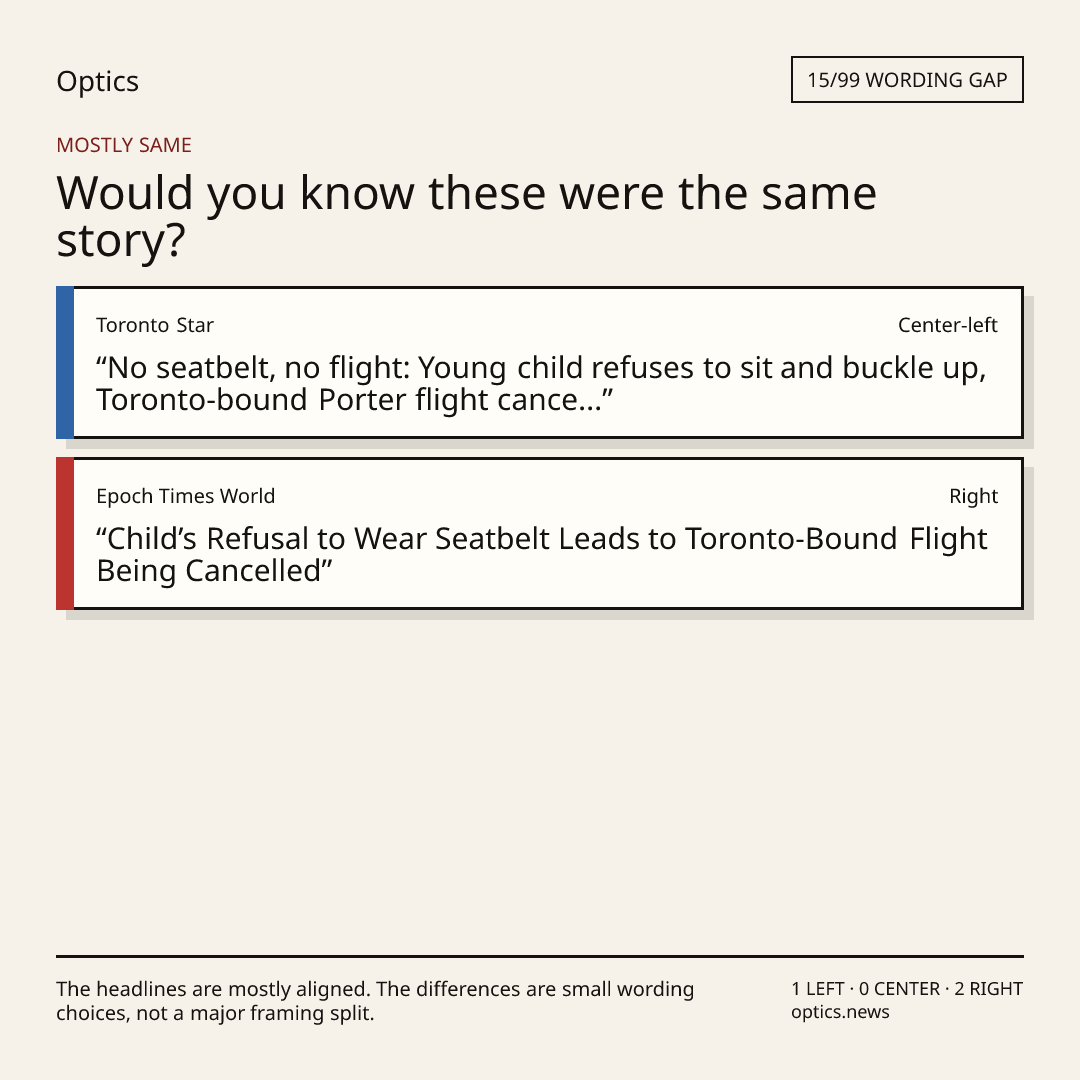The height and width of the screenshot is (1080, 1080).
Task: Click the word "story?" in the title
Action: pos(121,241)
